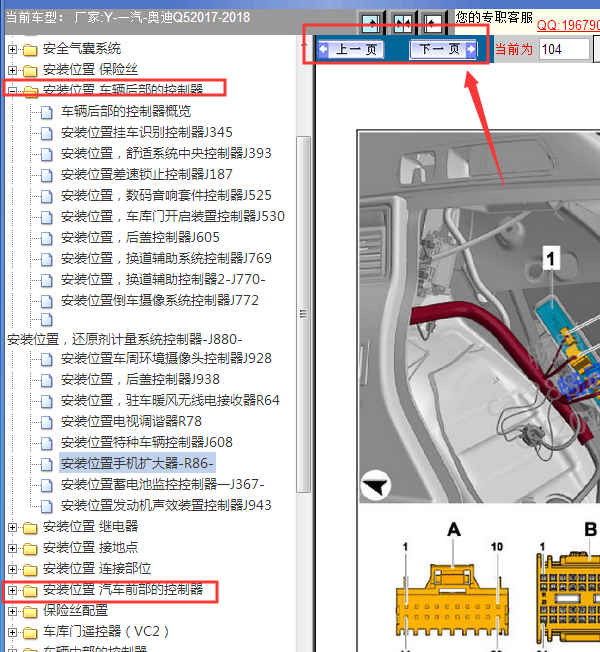
Task: Open 车辆后部的控制器概览 page
Action: pos(126,111)
